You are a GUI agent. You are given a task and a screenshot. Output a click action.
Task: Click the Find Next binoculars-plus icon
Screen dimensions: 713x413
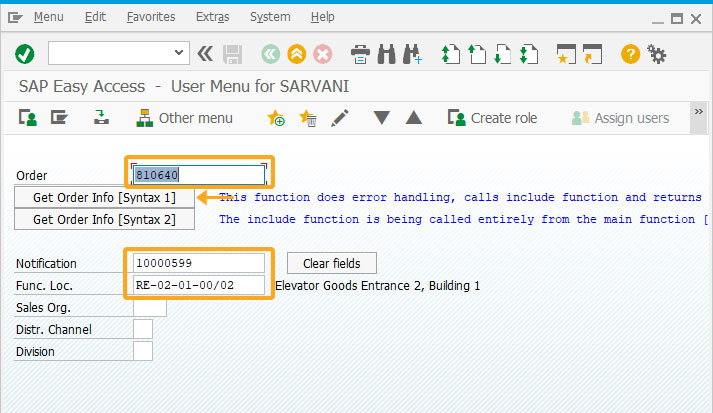click(x=413, y=54)
